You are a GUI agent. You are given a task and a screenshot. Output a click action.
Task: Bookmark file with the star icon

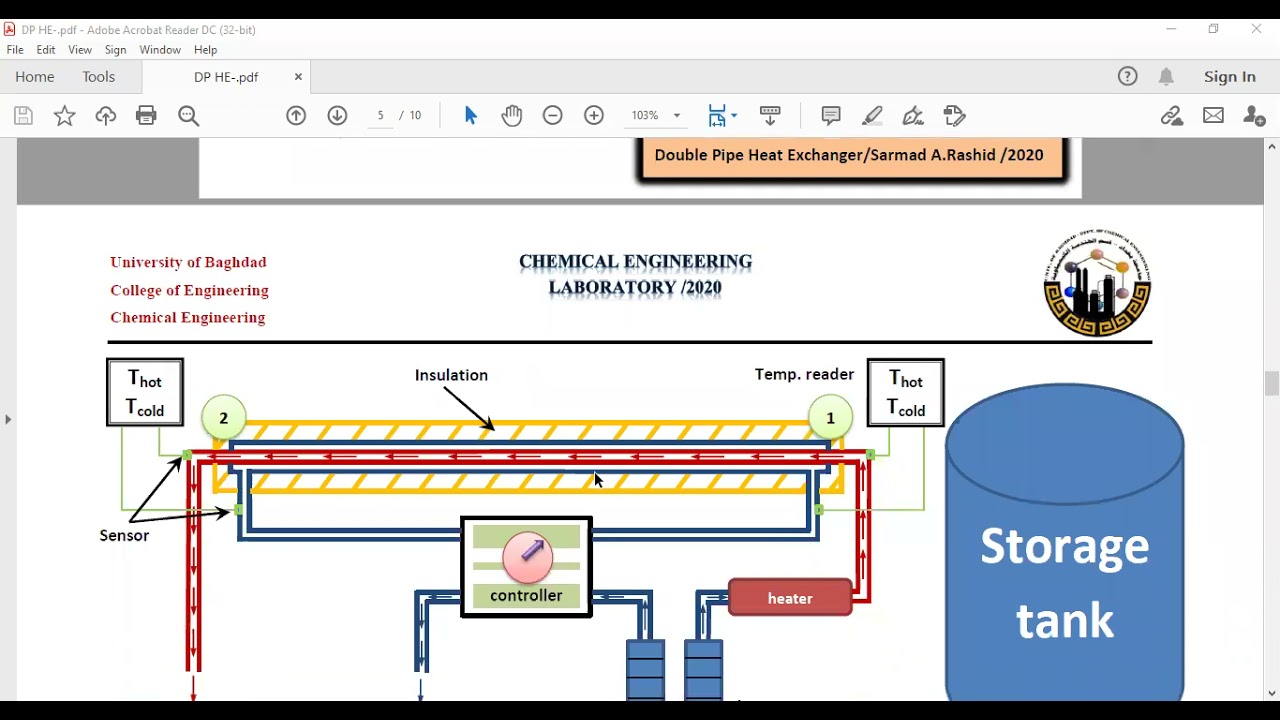(x=65, y=116)
